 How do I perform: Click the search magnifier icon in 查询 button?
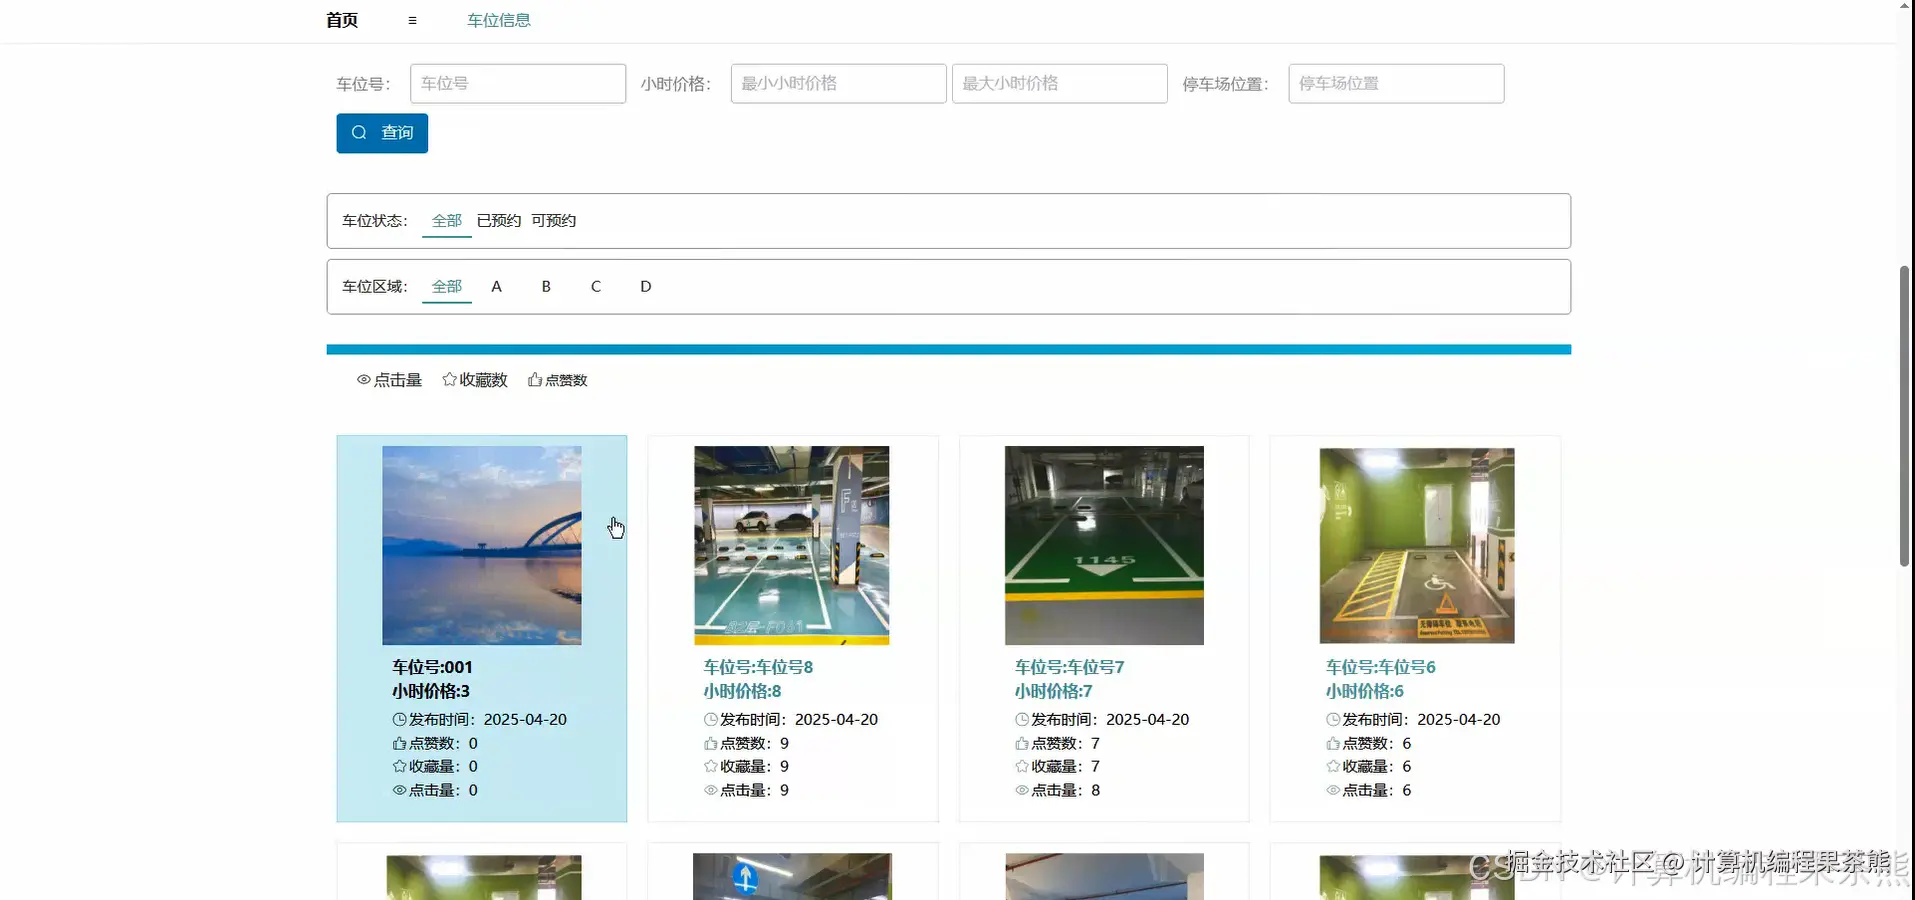click(359, 133)
